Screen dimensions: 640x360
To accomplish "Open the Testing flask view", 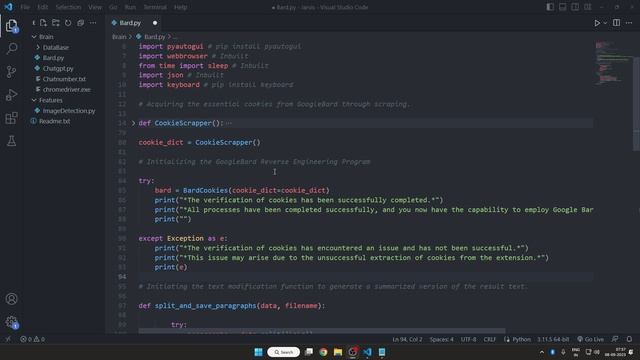I will point(11,141).
